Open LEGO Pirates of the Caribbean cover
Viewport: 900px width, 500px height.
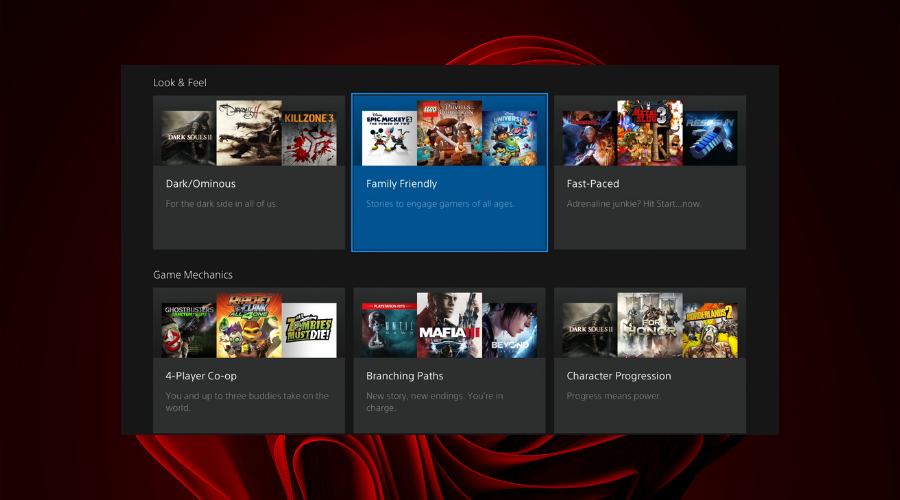pos(449,133)
